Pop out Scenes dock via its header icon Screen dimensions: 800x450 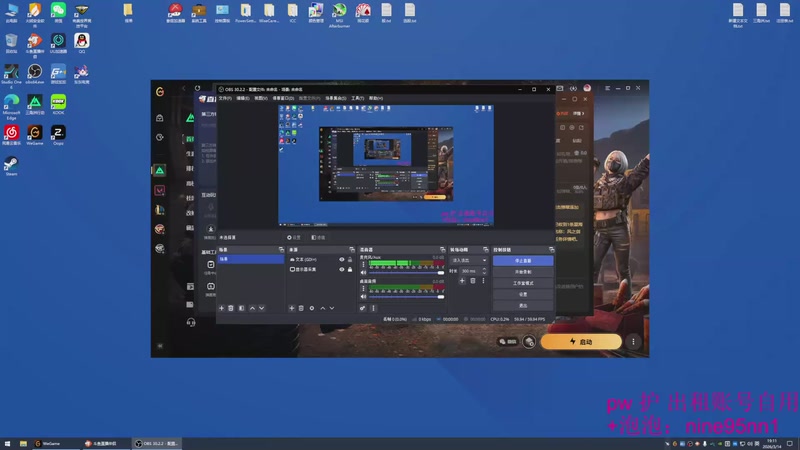281,249
